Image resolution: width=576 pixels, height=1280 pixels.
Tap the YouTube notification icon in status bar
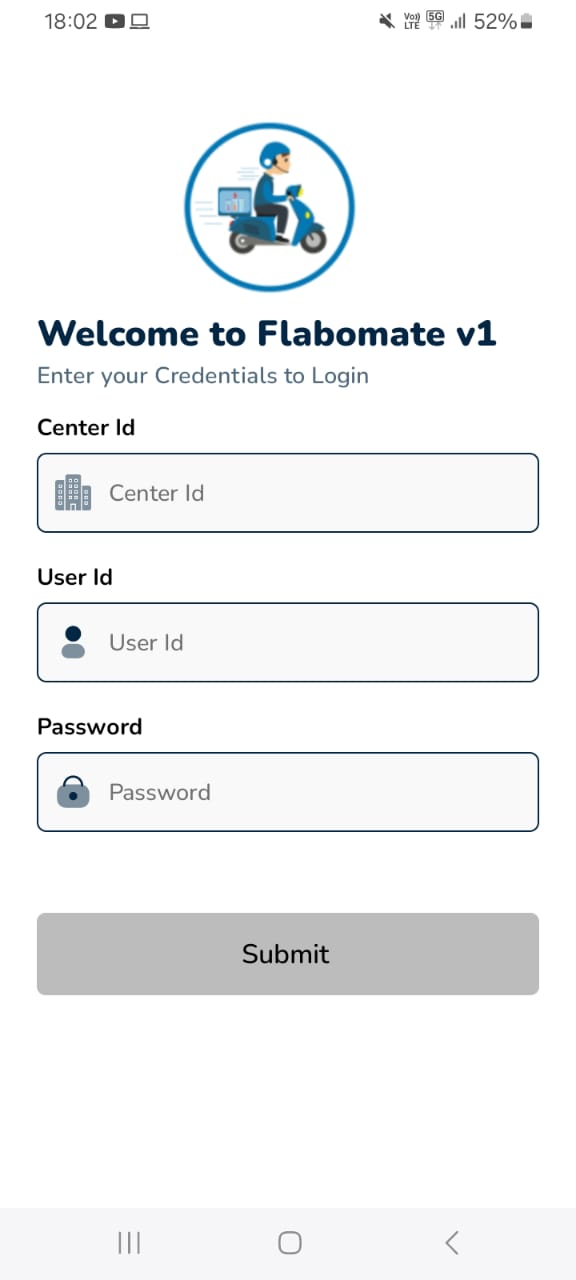coord(114,21)
